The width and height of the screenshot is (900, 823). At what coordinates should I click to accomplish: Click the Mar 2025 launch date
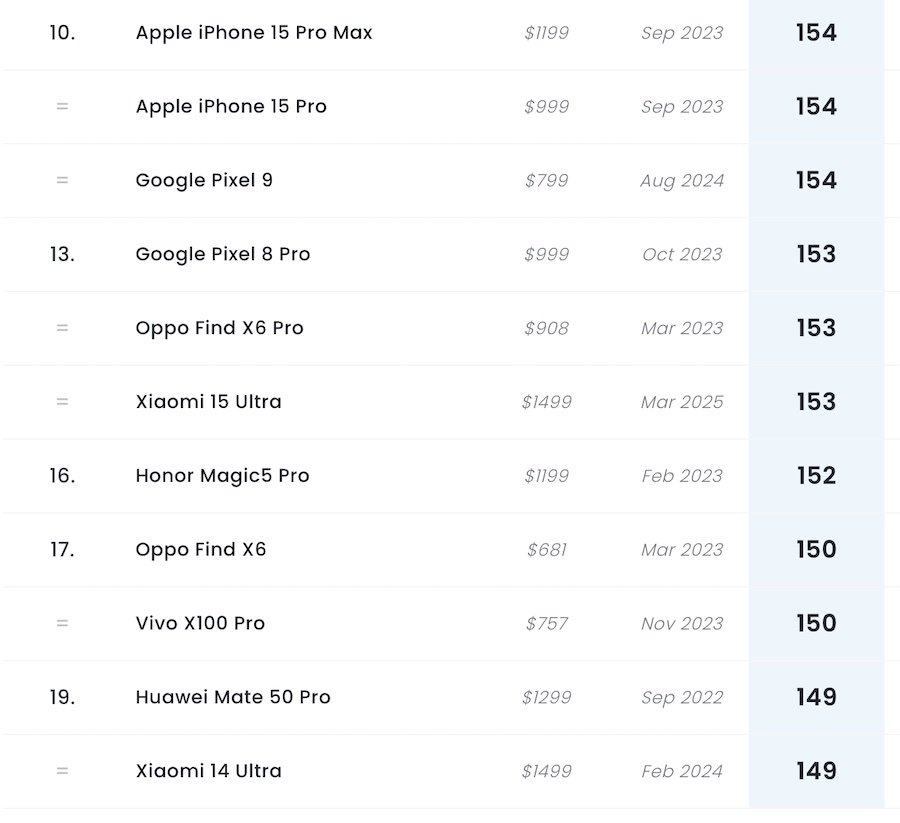click(x=682, y=402)
